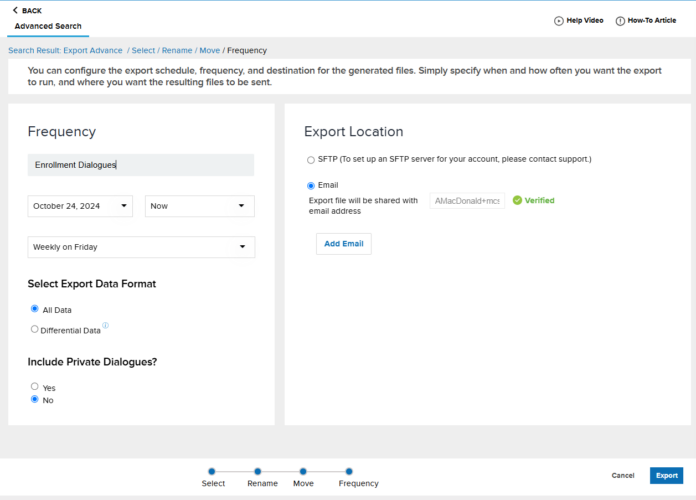Open the Weekly on Friday frequency dropdown

point(141,247)
